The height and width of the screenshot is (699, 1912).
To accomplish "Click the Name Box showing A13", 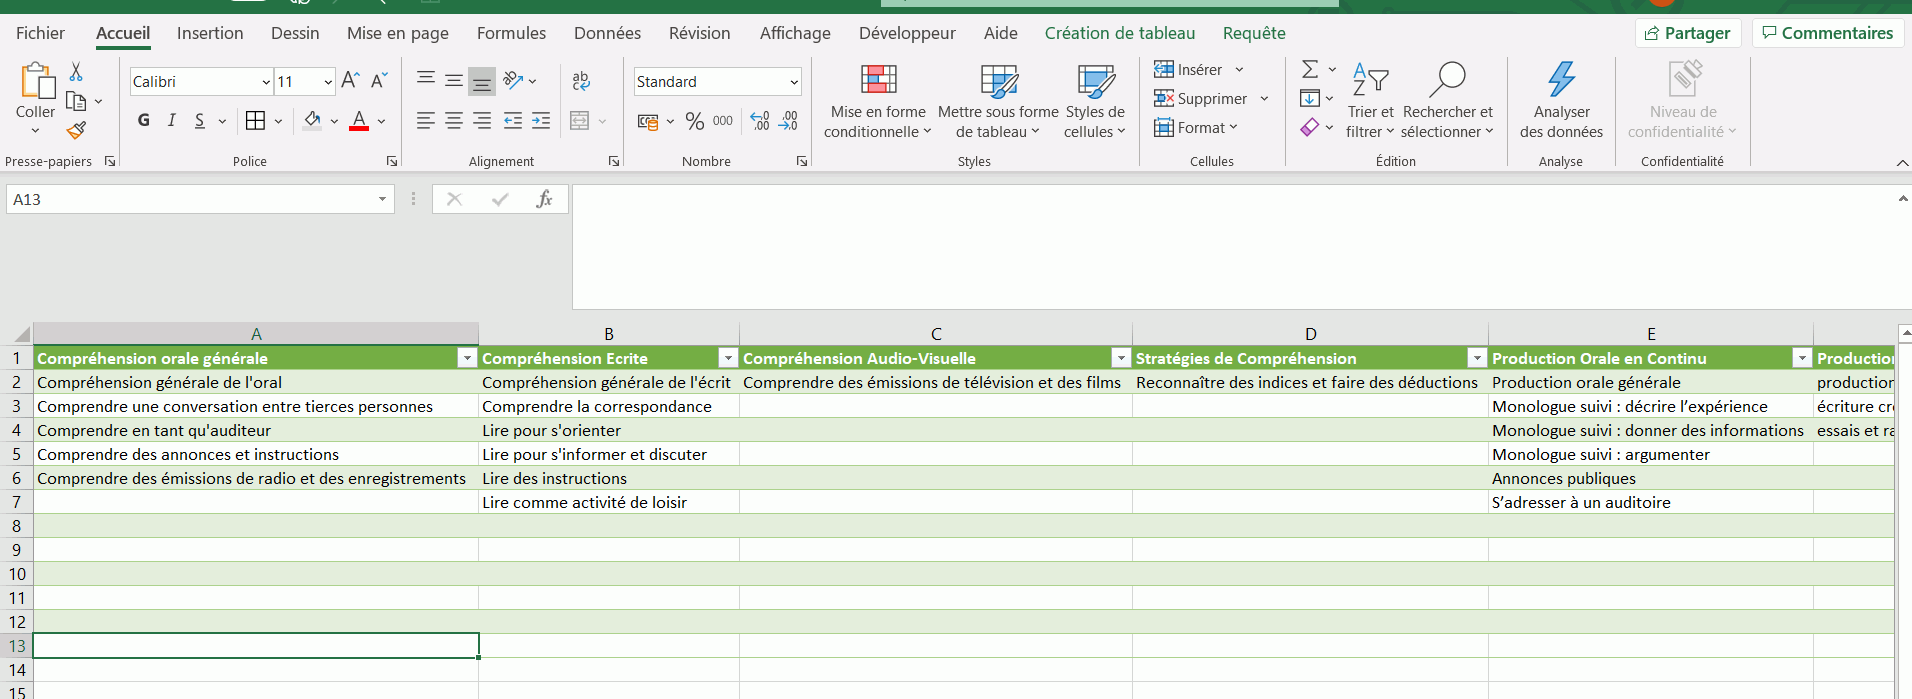I will (190, 199).
